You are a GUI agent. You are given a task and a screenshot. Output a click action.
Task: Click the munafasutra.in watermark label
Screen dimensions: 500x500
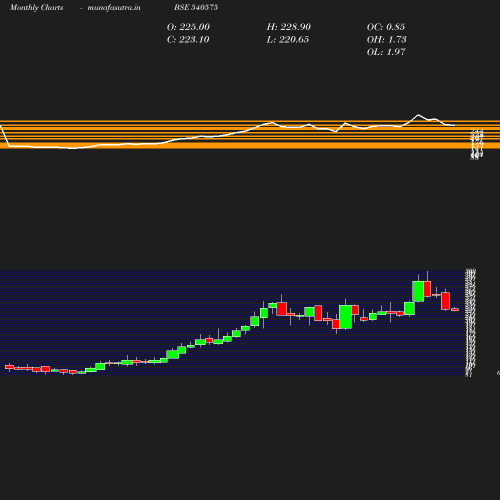point(114,7)
